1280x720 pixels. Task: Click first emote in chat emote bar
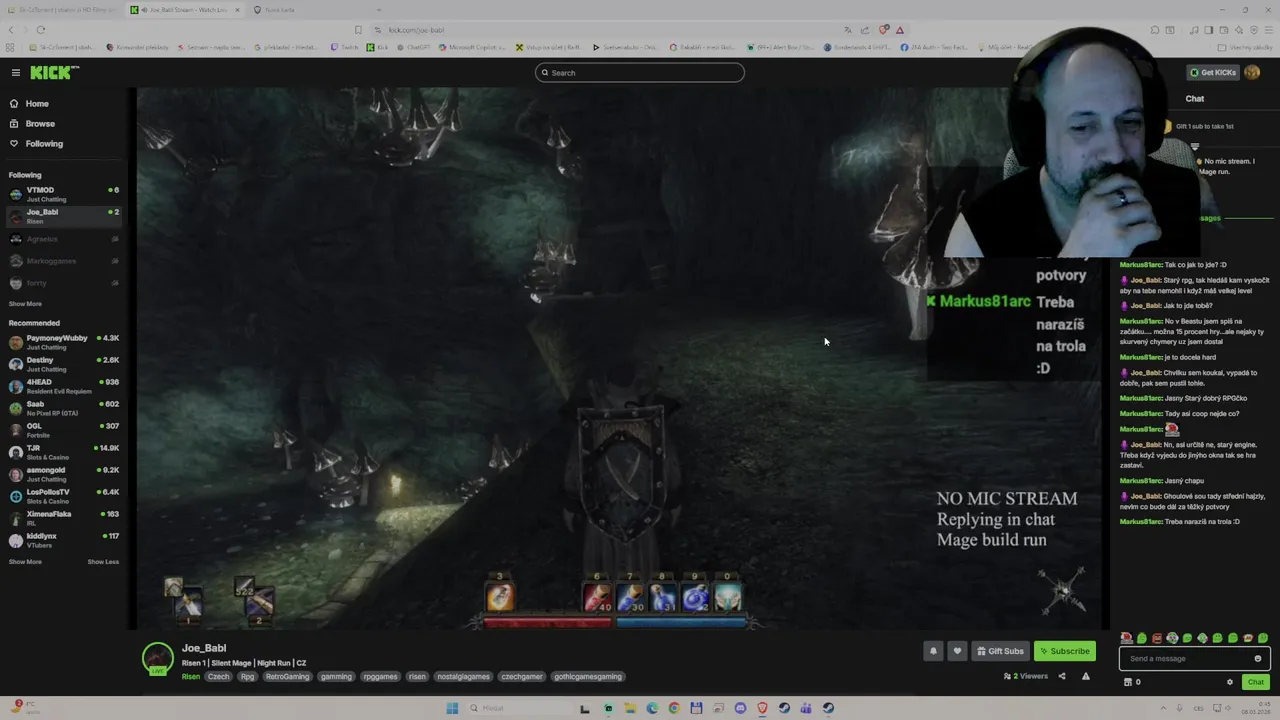point(1127,638)
